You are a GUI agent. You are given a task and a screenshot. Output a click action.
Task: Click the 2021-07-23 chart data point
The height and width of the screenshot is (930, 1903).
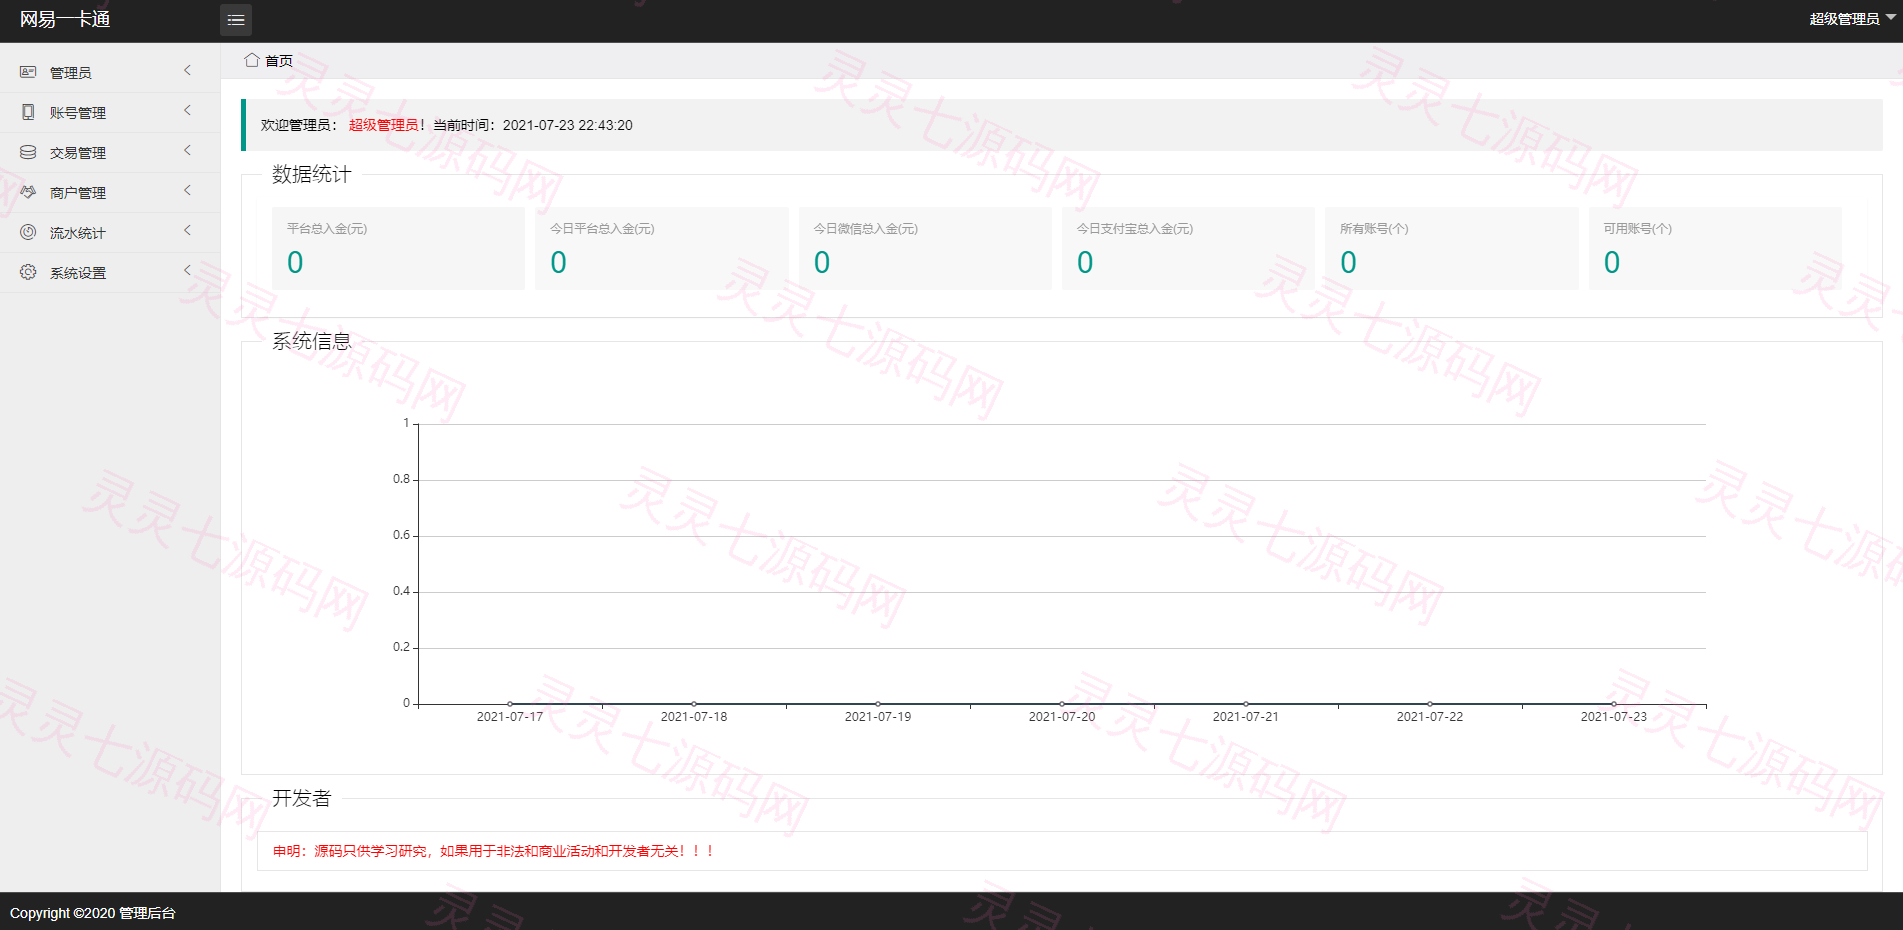tap(1614, 704)
